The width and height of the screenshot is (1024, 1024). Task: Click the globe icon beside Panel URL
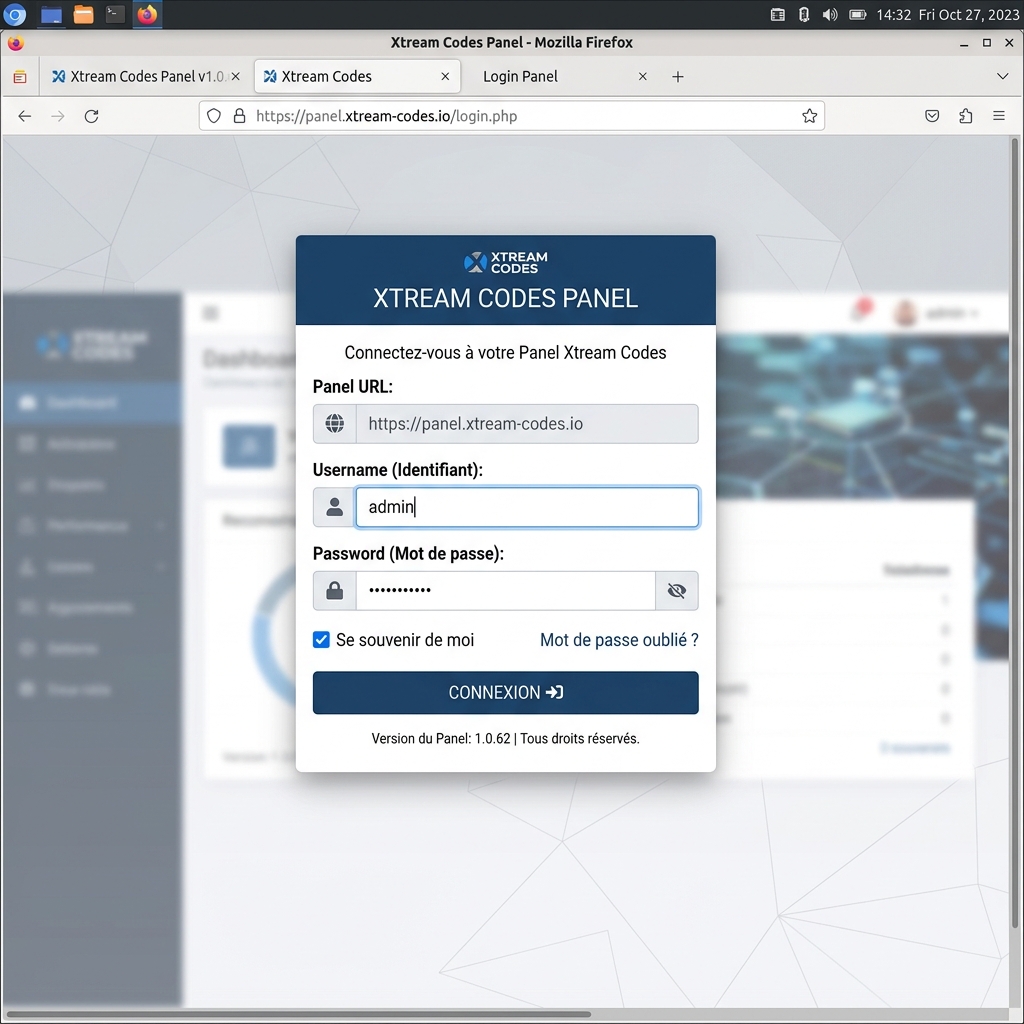tap(335, 424)
